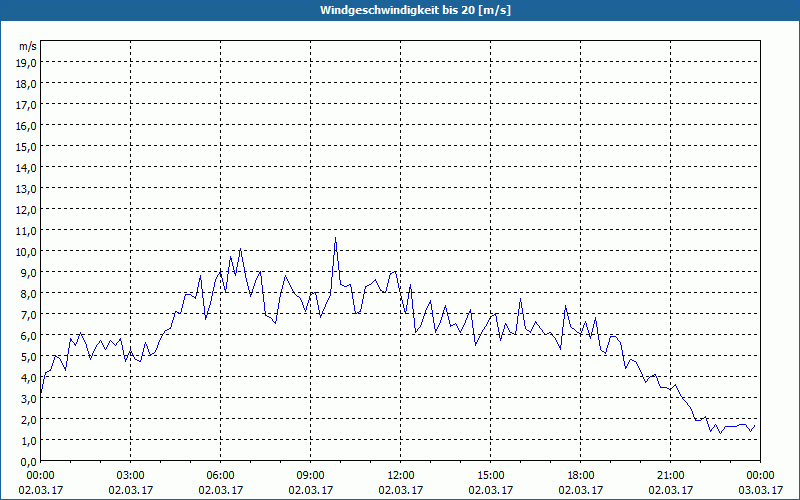Click the 16,0 y-axis label
Screen dimensions: 800x500
[x=27, y=126]
